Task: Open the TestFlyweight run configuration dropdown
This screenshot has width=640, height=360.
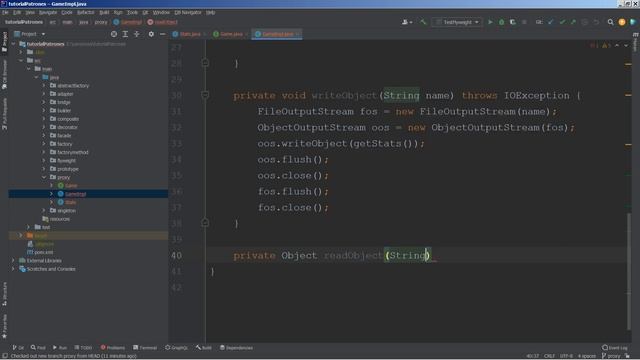Action: [x=457, y=22]
